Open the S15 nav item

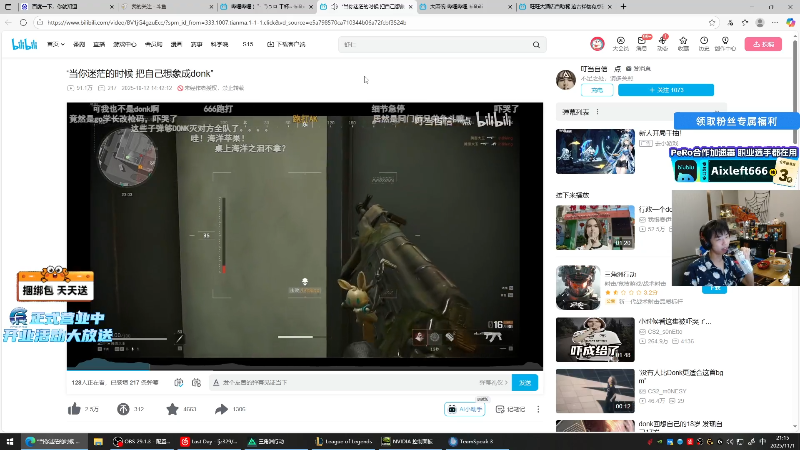(x=248, y=44)
